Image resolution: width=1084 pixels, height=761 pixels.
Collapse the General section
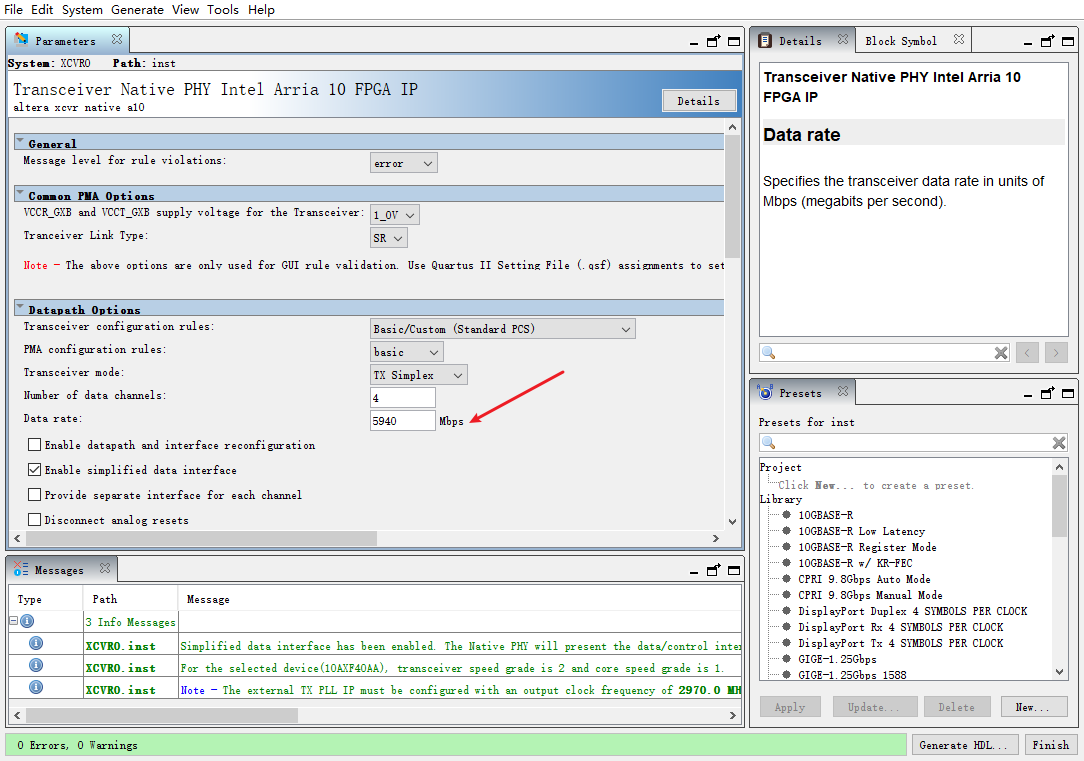(x=20, y=141)
